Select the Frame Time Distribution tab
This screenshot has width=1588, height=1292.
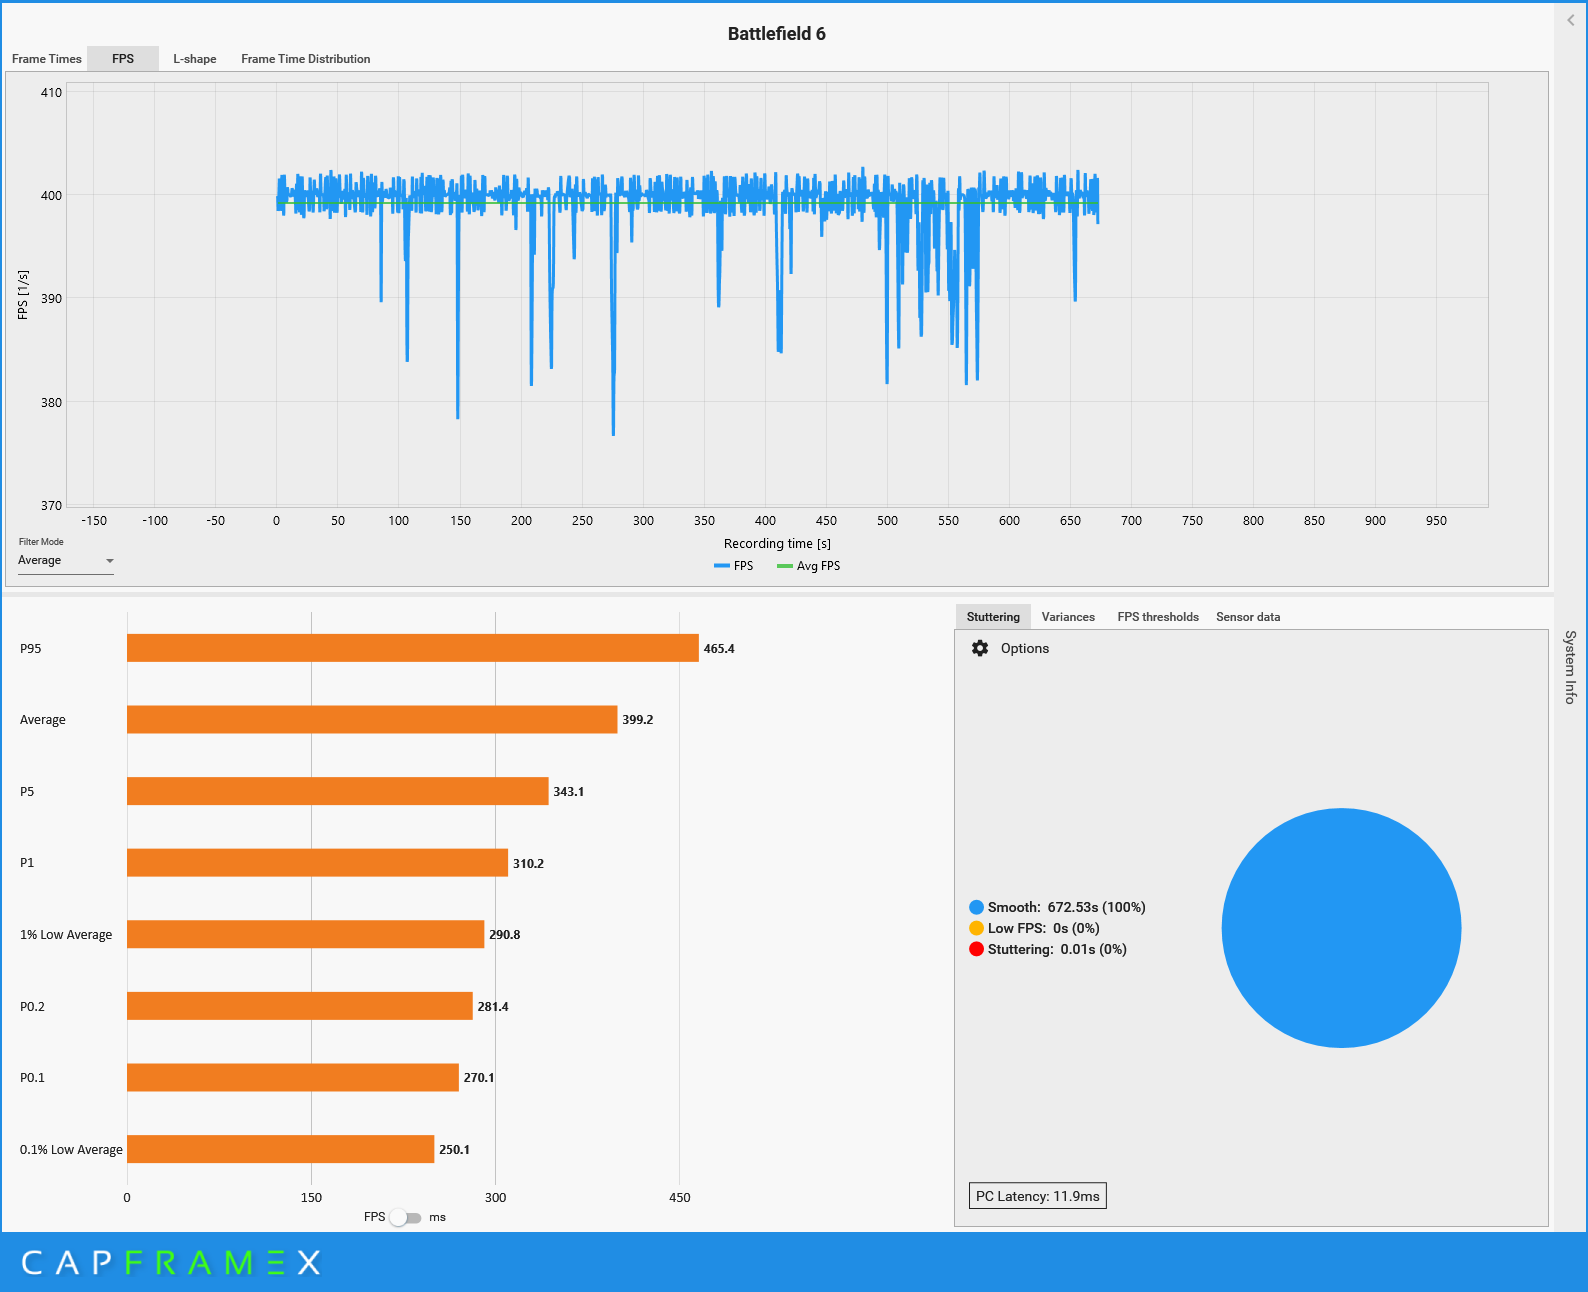click(305, 59)
